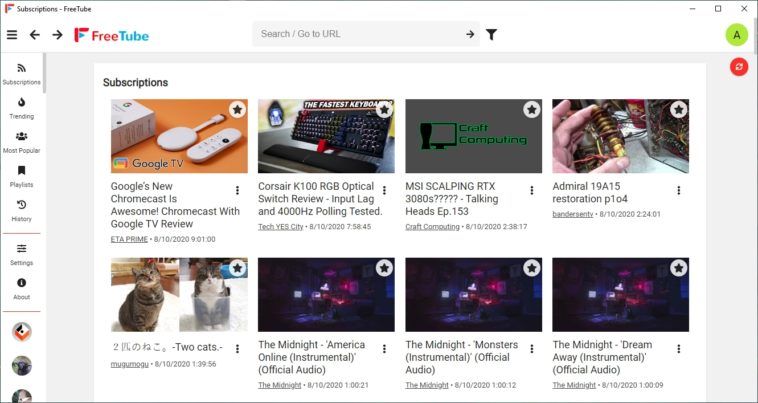Favorite the Dream Away Instrumental video
Screen dimensions: 758x403
(679, 268)
